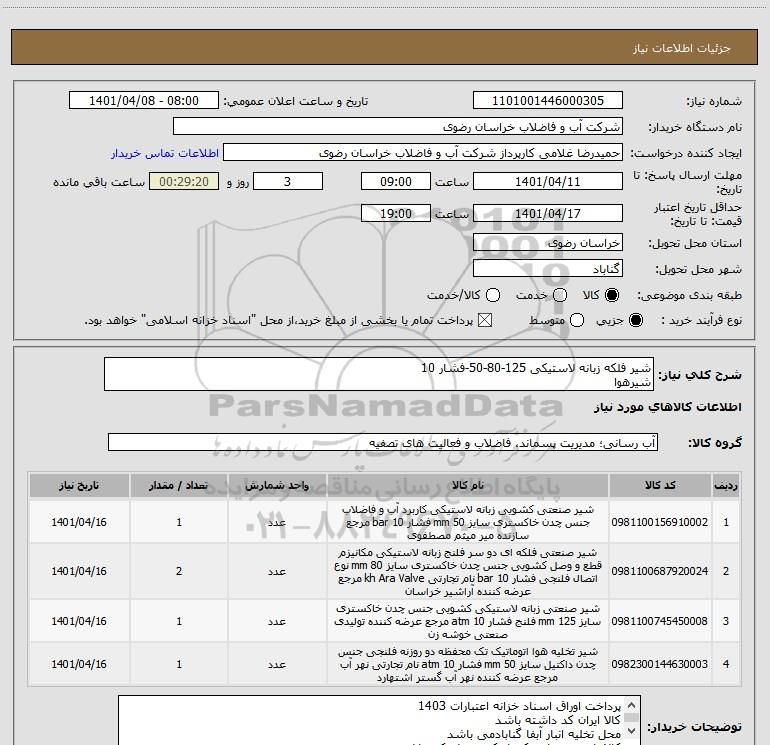Click the تعداد / مقدار column header
This screenshot has width=770, height=745.
pos(179,486)
